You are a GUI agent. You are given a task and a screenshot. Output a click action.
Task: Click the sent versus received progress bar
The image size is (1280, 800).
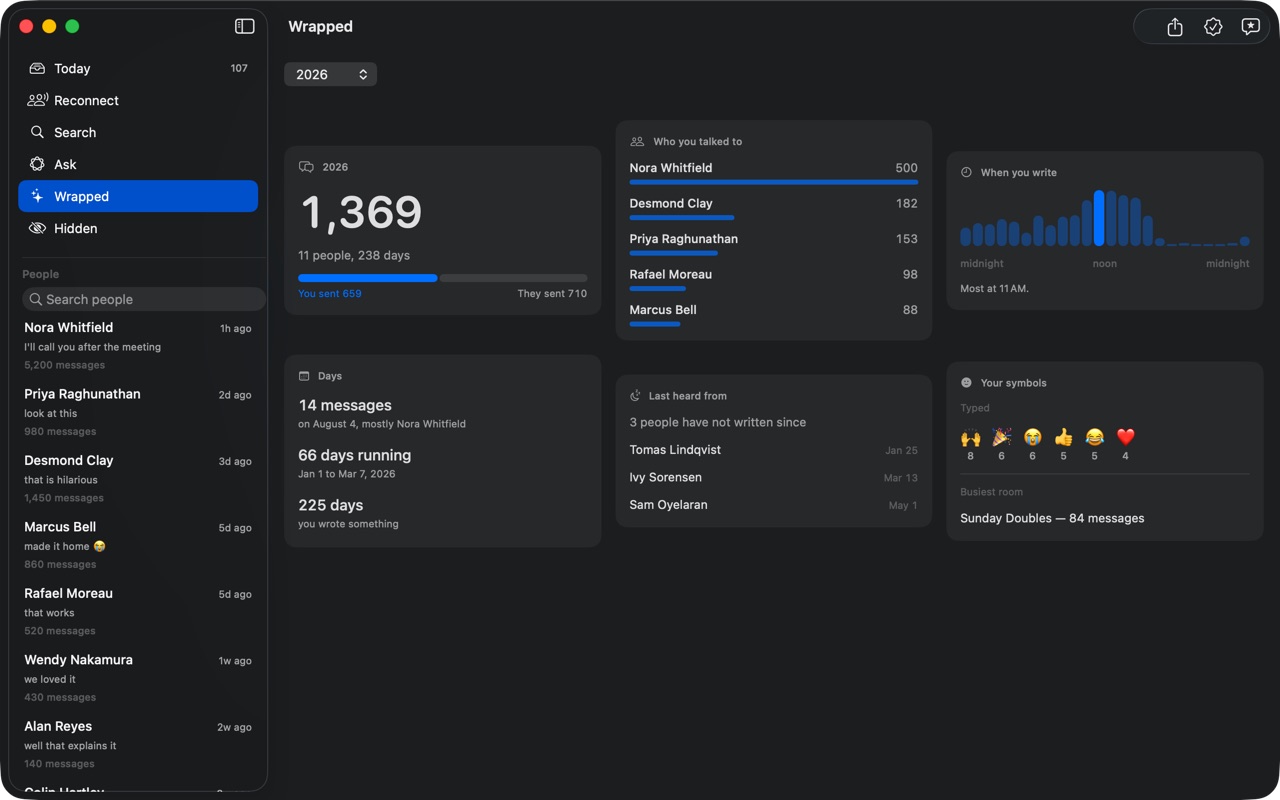click(443, 278)
